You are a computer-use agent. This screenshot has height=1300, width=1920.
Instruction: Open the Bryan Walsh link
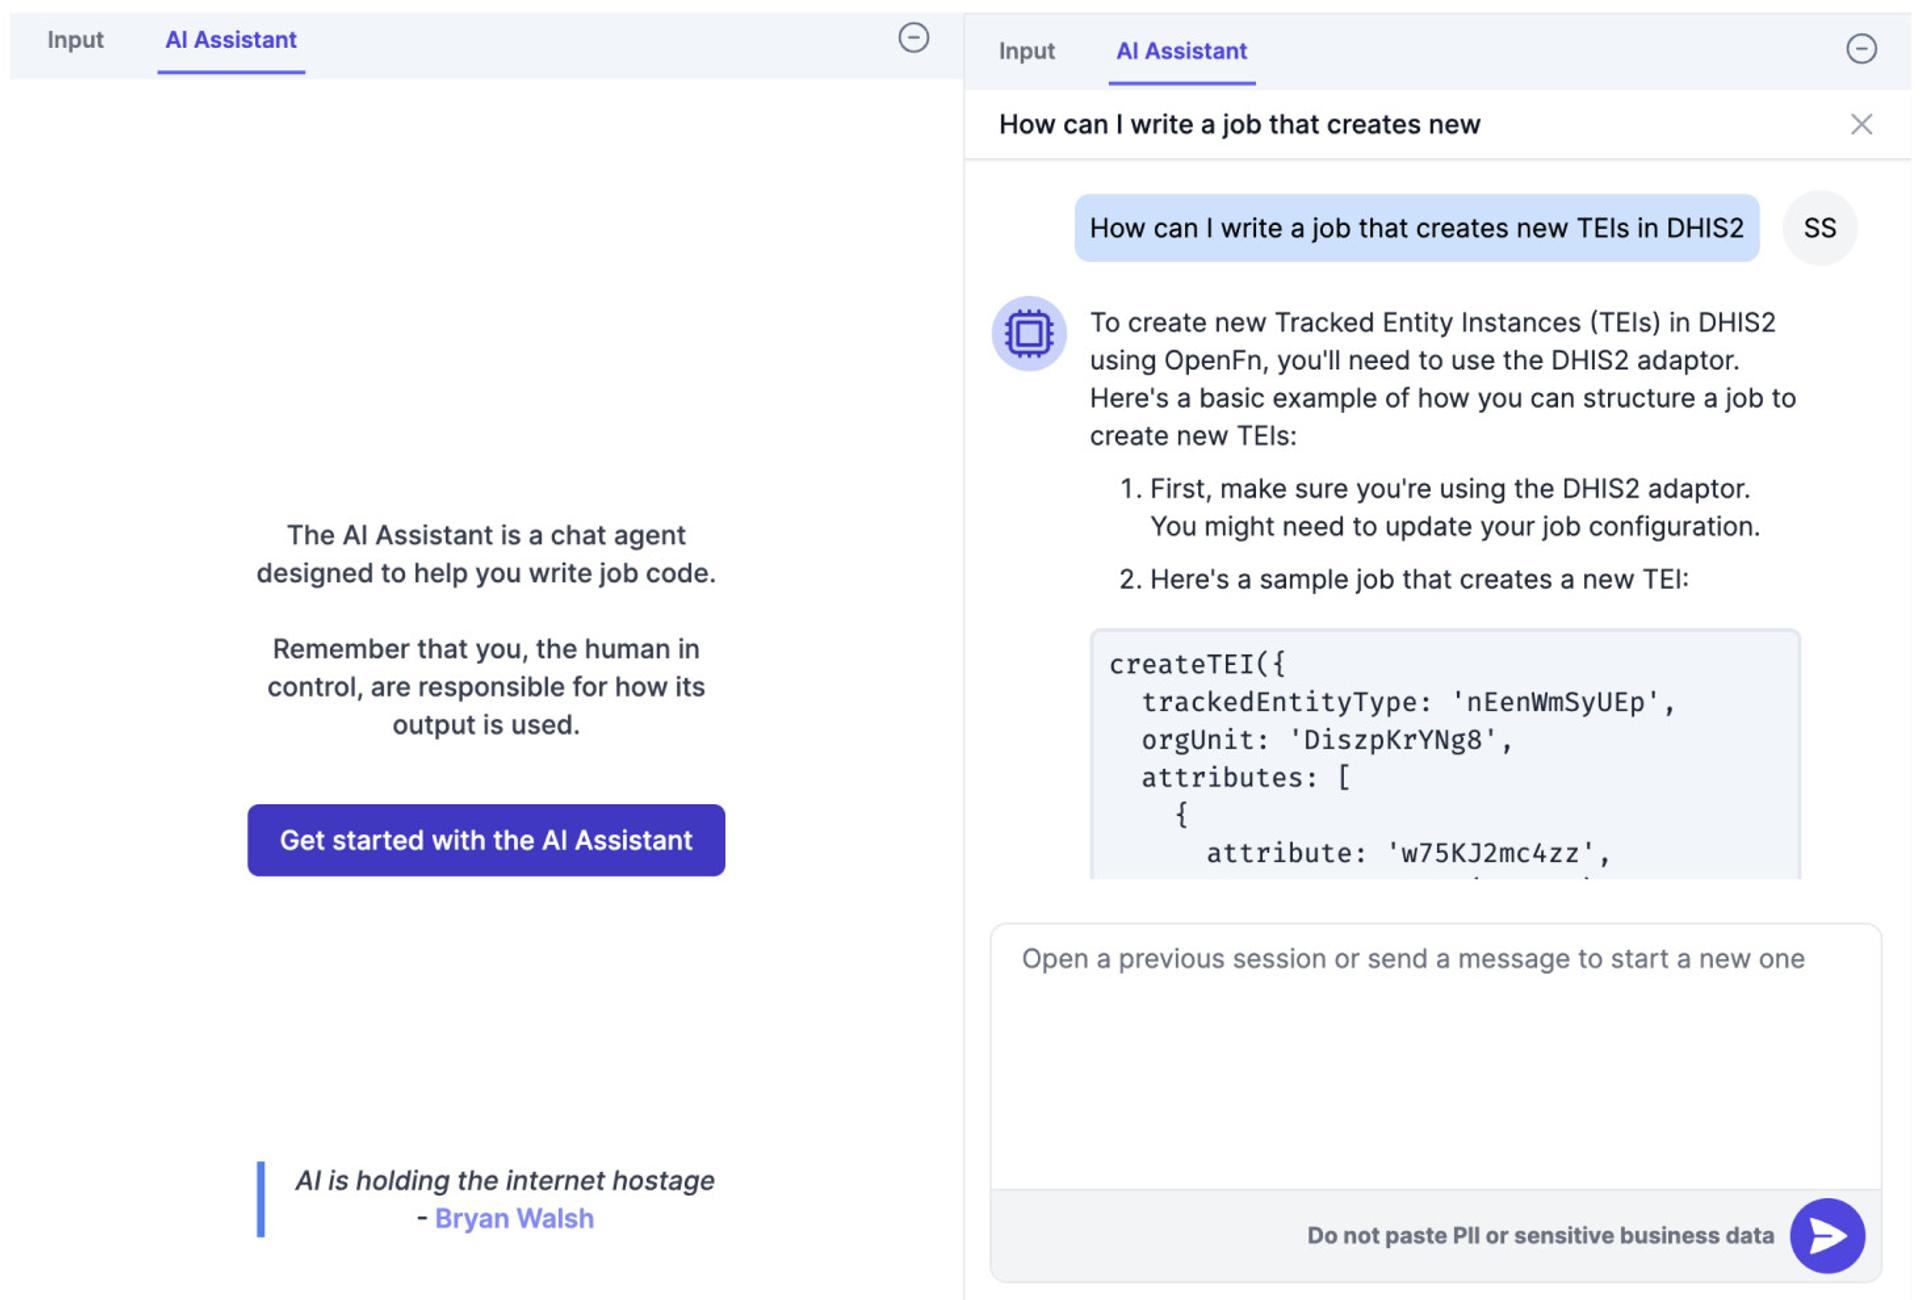point(514,1218)
